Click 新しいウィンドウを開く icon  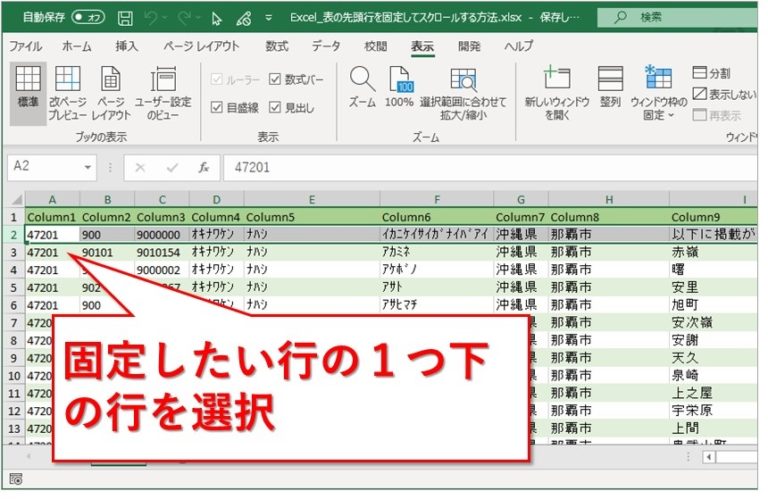557,93
